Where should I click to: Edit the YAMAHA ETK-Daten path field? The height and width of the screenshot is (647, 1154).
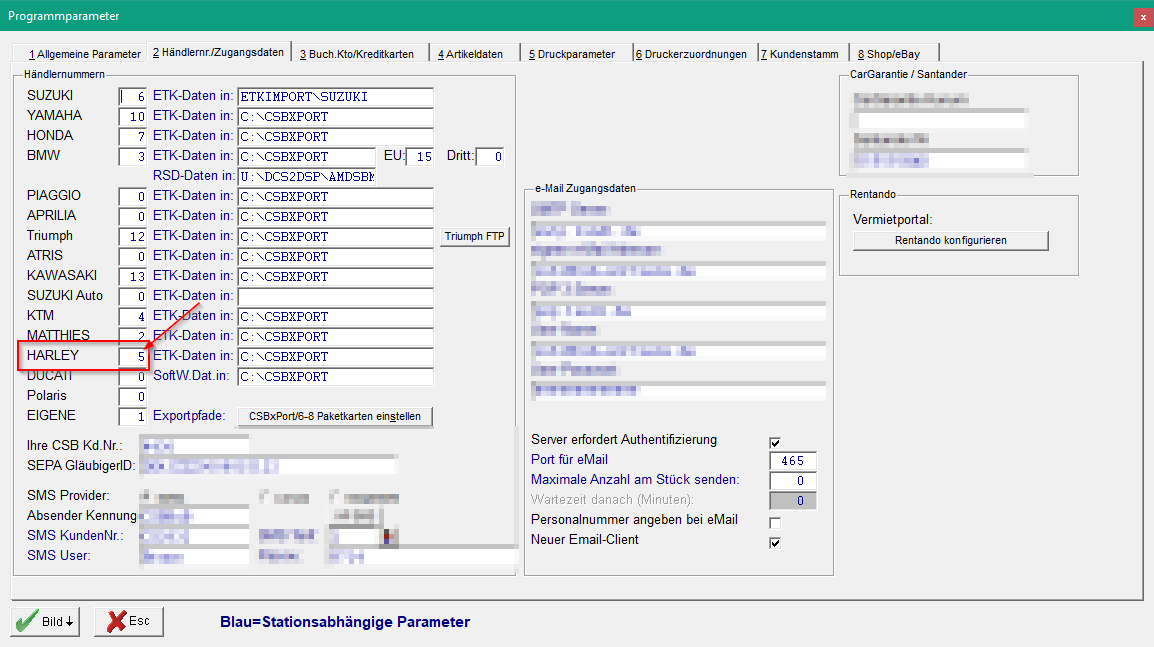click(336, 116)
